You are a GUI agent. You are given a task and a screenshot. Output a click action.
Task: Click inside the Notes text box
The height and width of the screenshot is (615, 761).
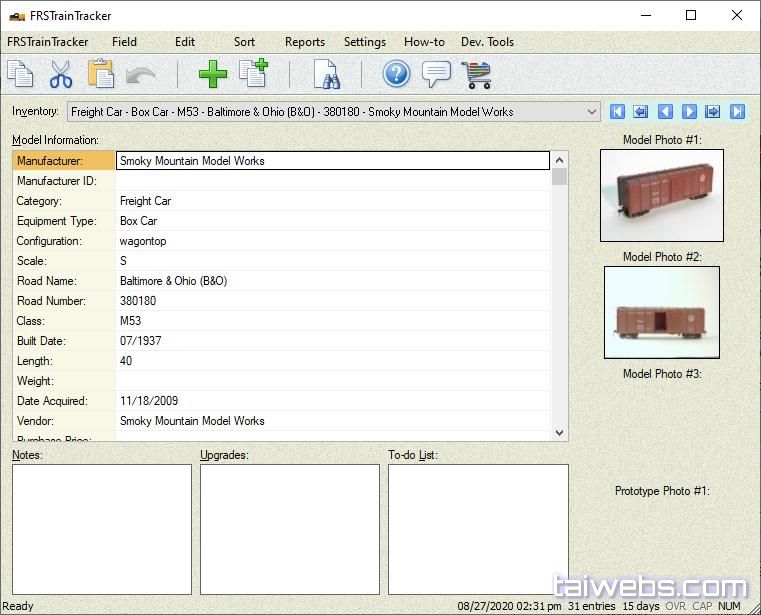pyautogui.click(x=101, y=529)
